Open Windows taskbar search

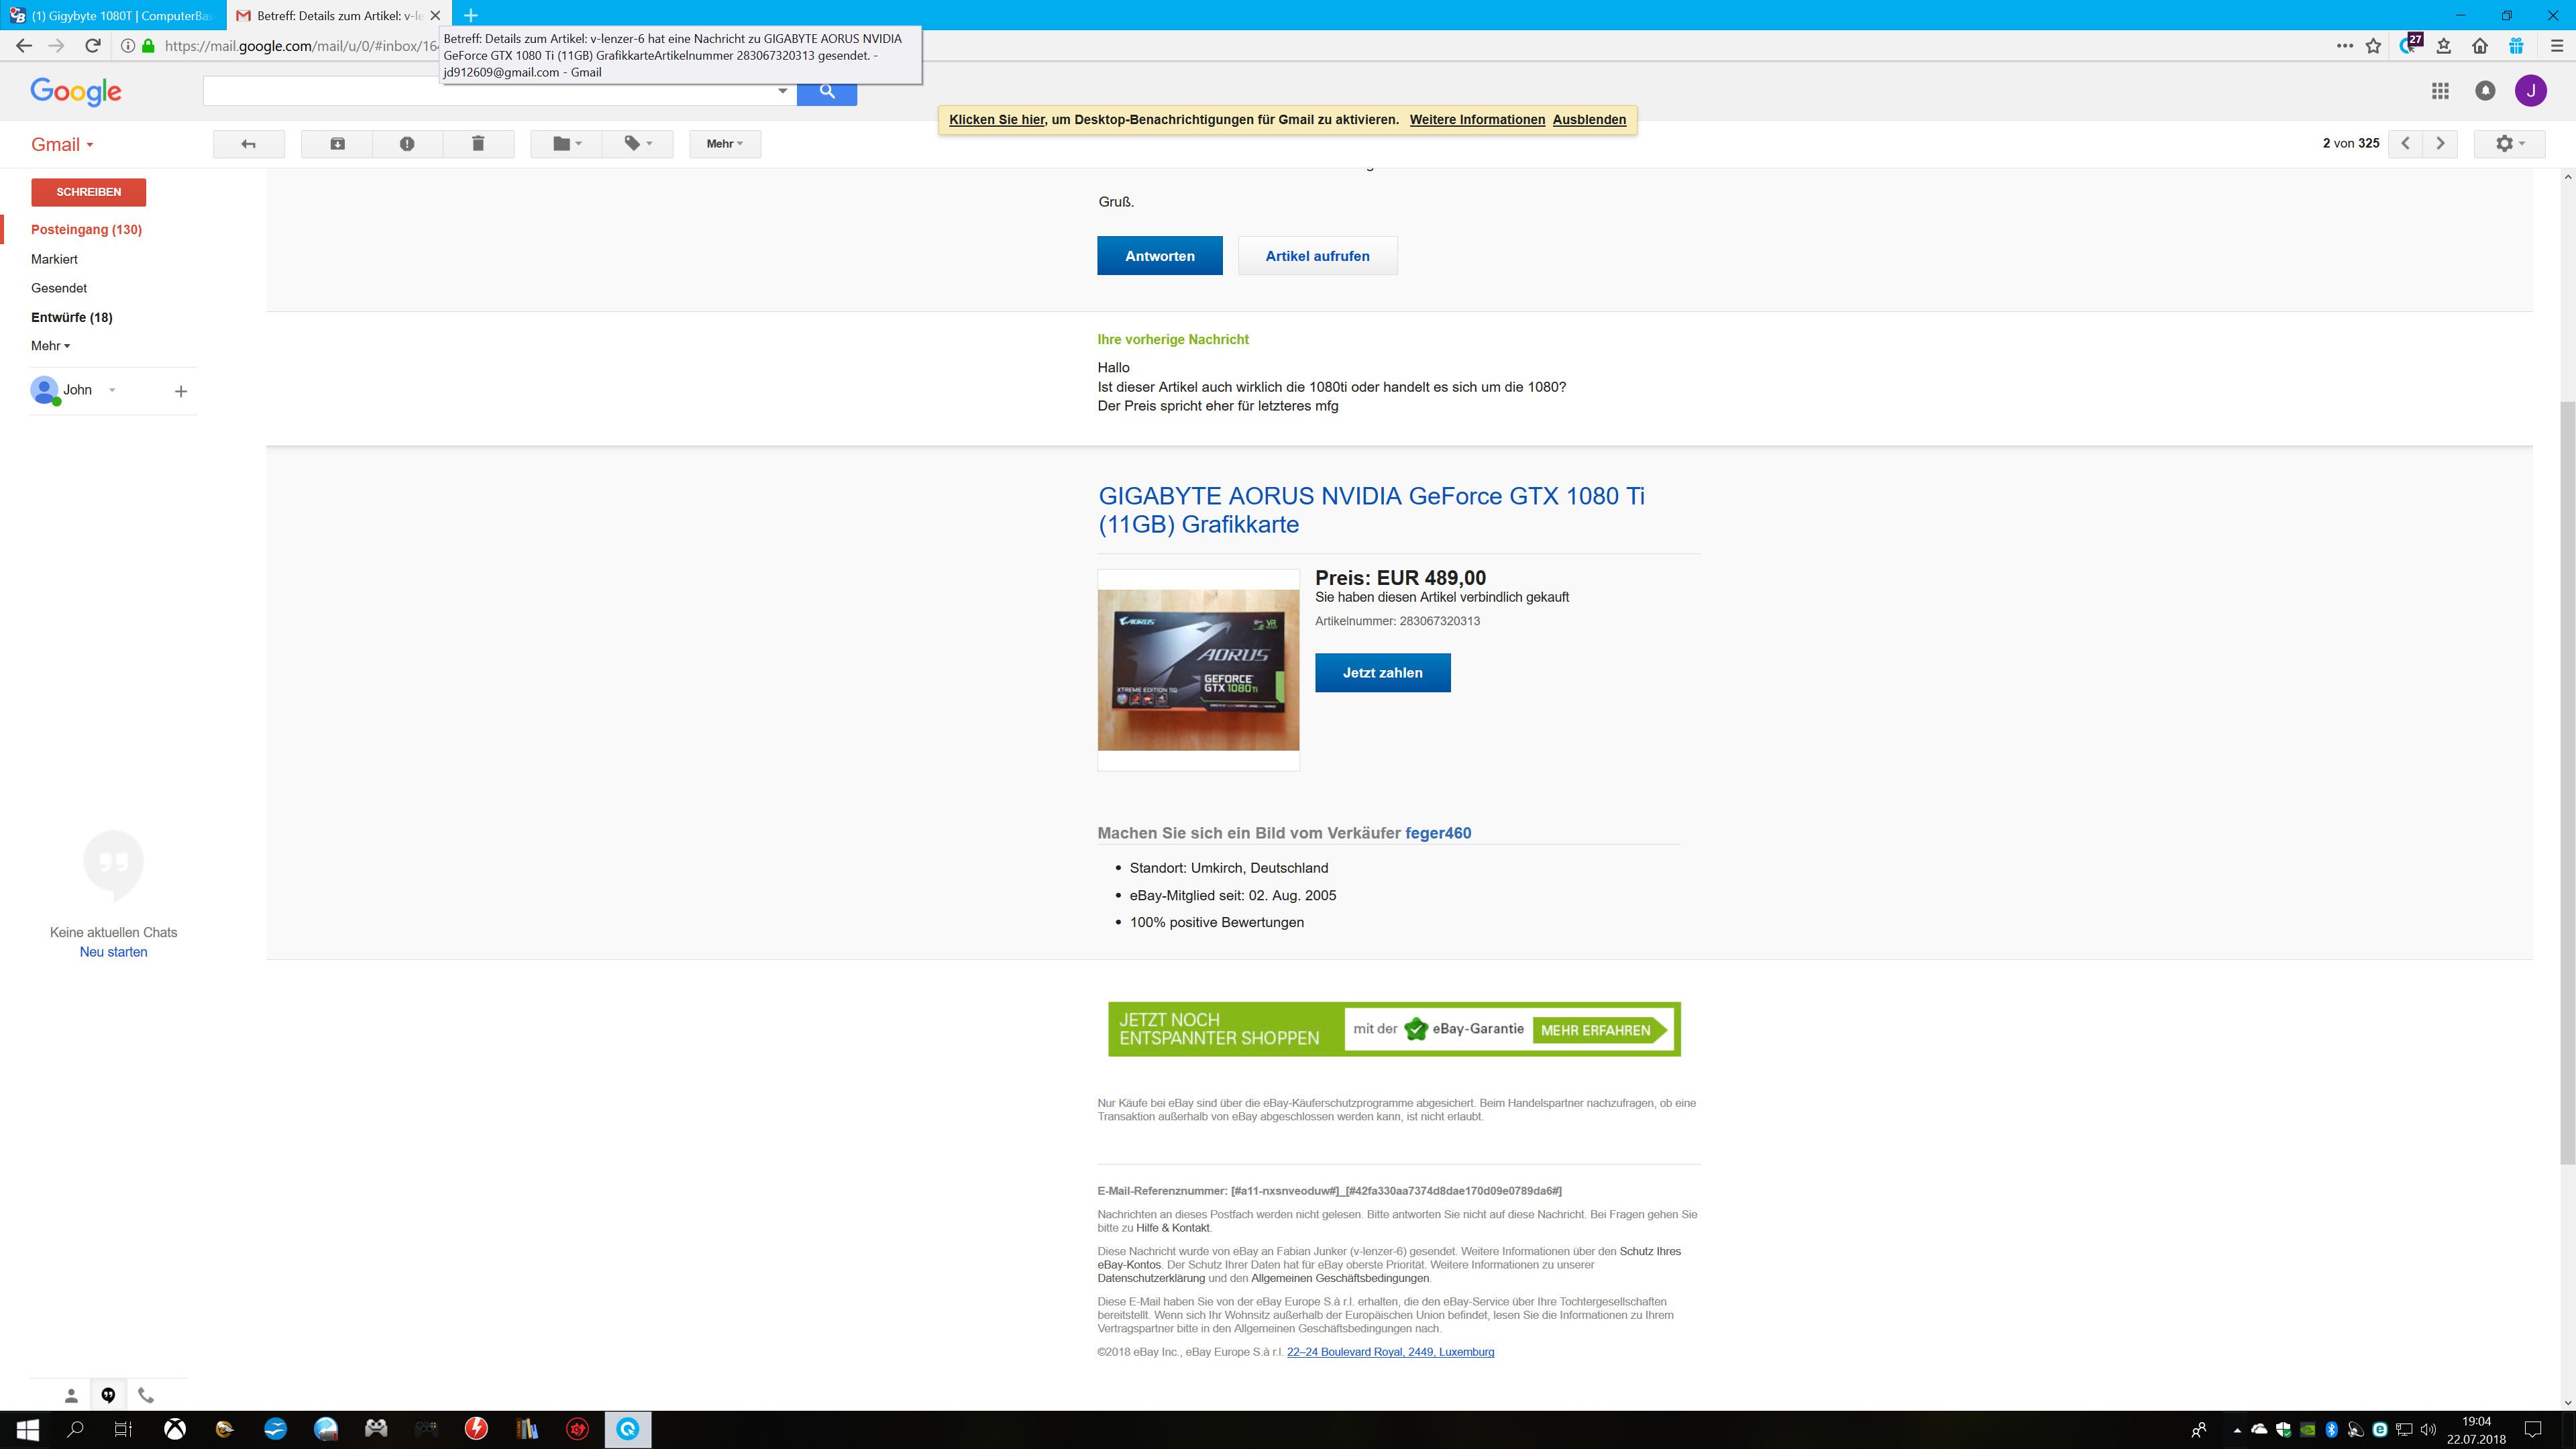pos(75,1430)
